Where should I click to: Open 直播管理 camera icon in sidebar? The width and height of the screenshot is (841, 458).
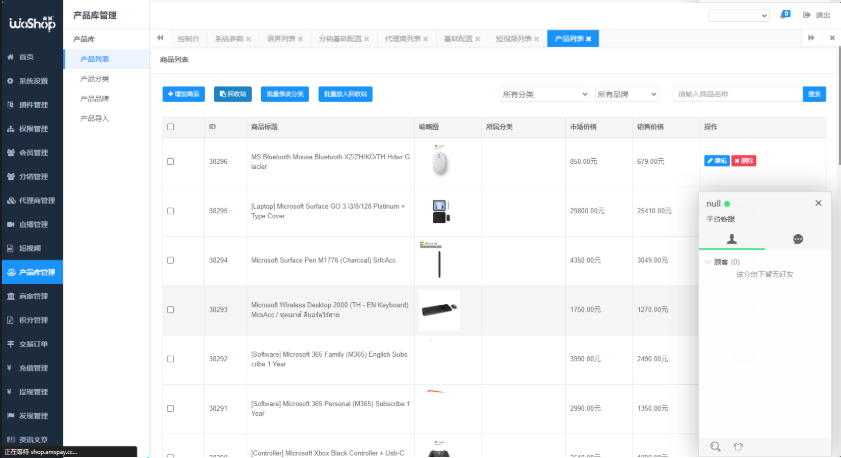10,224
